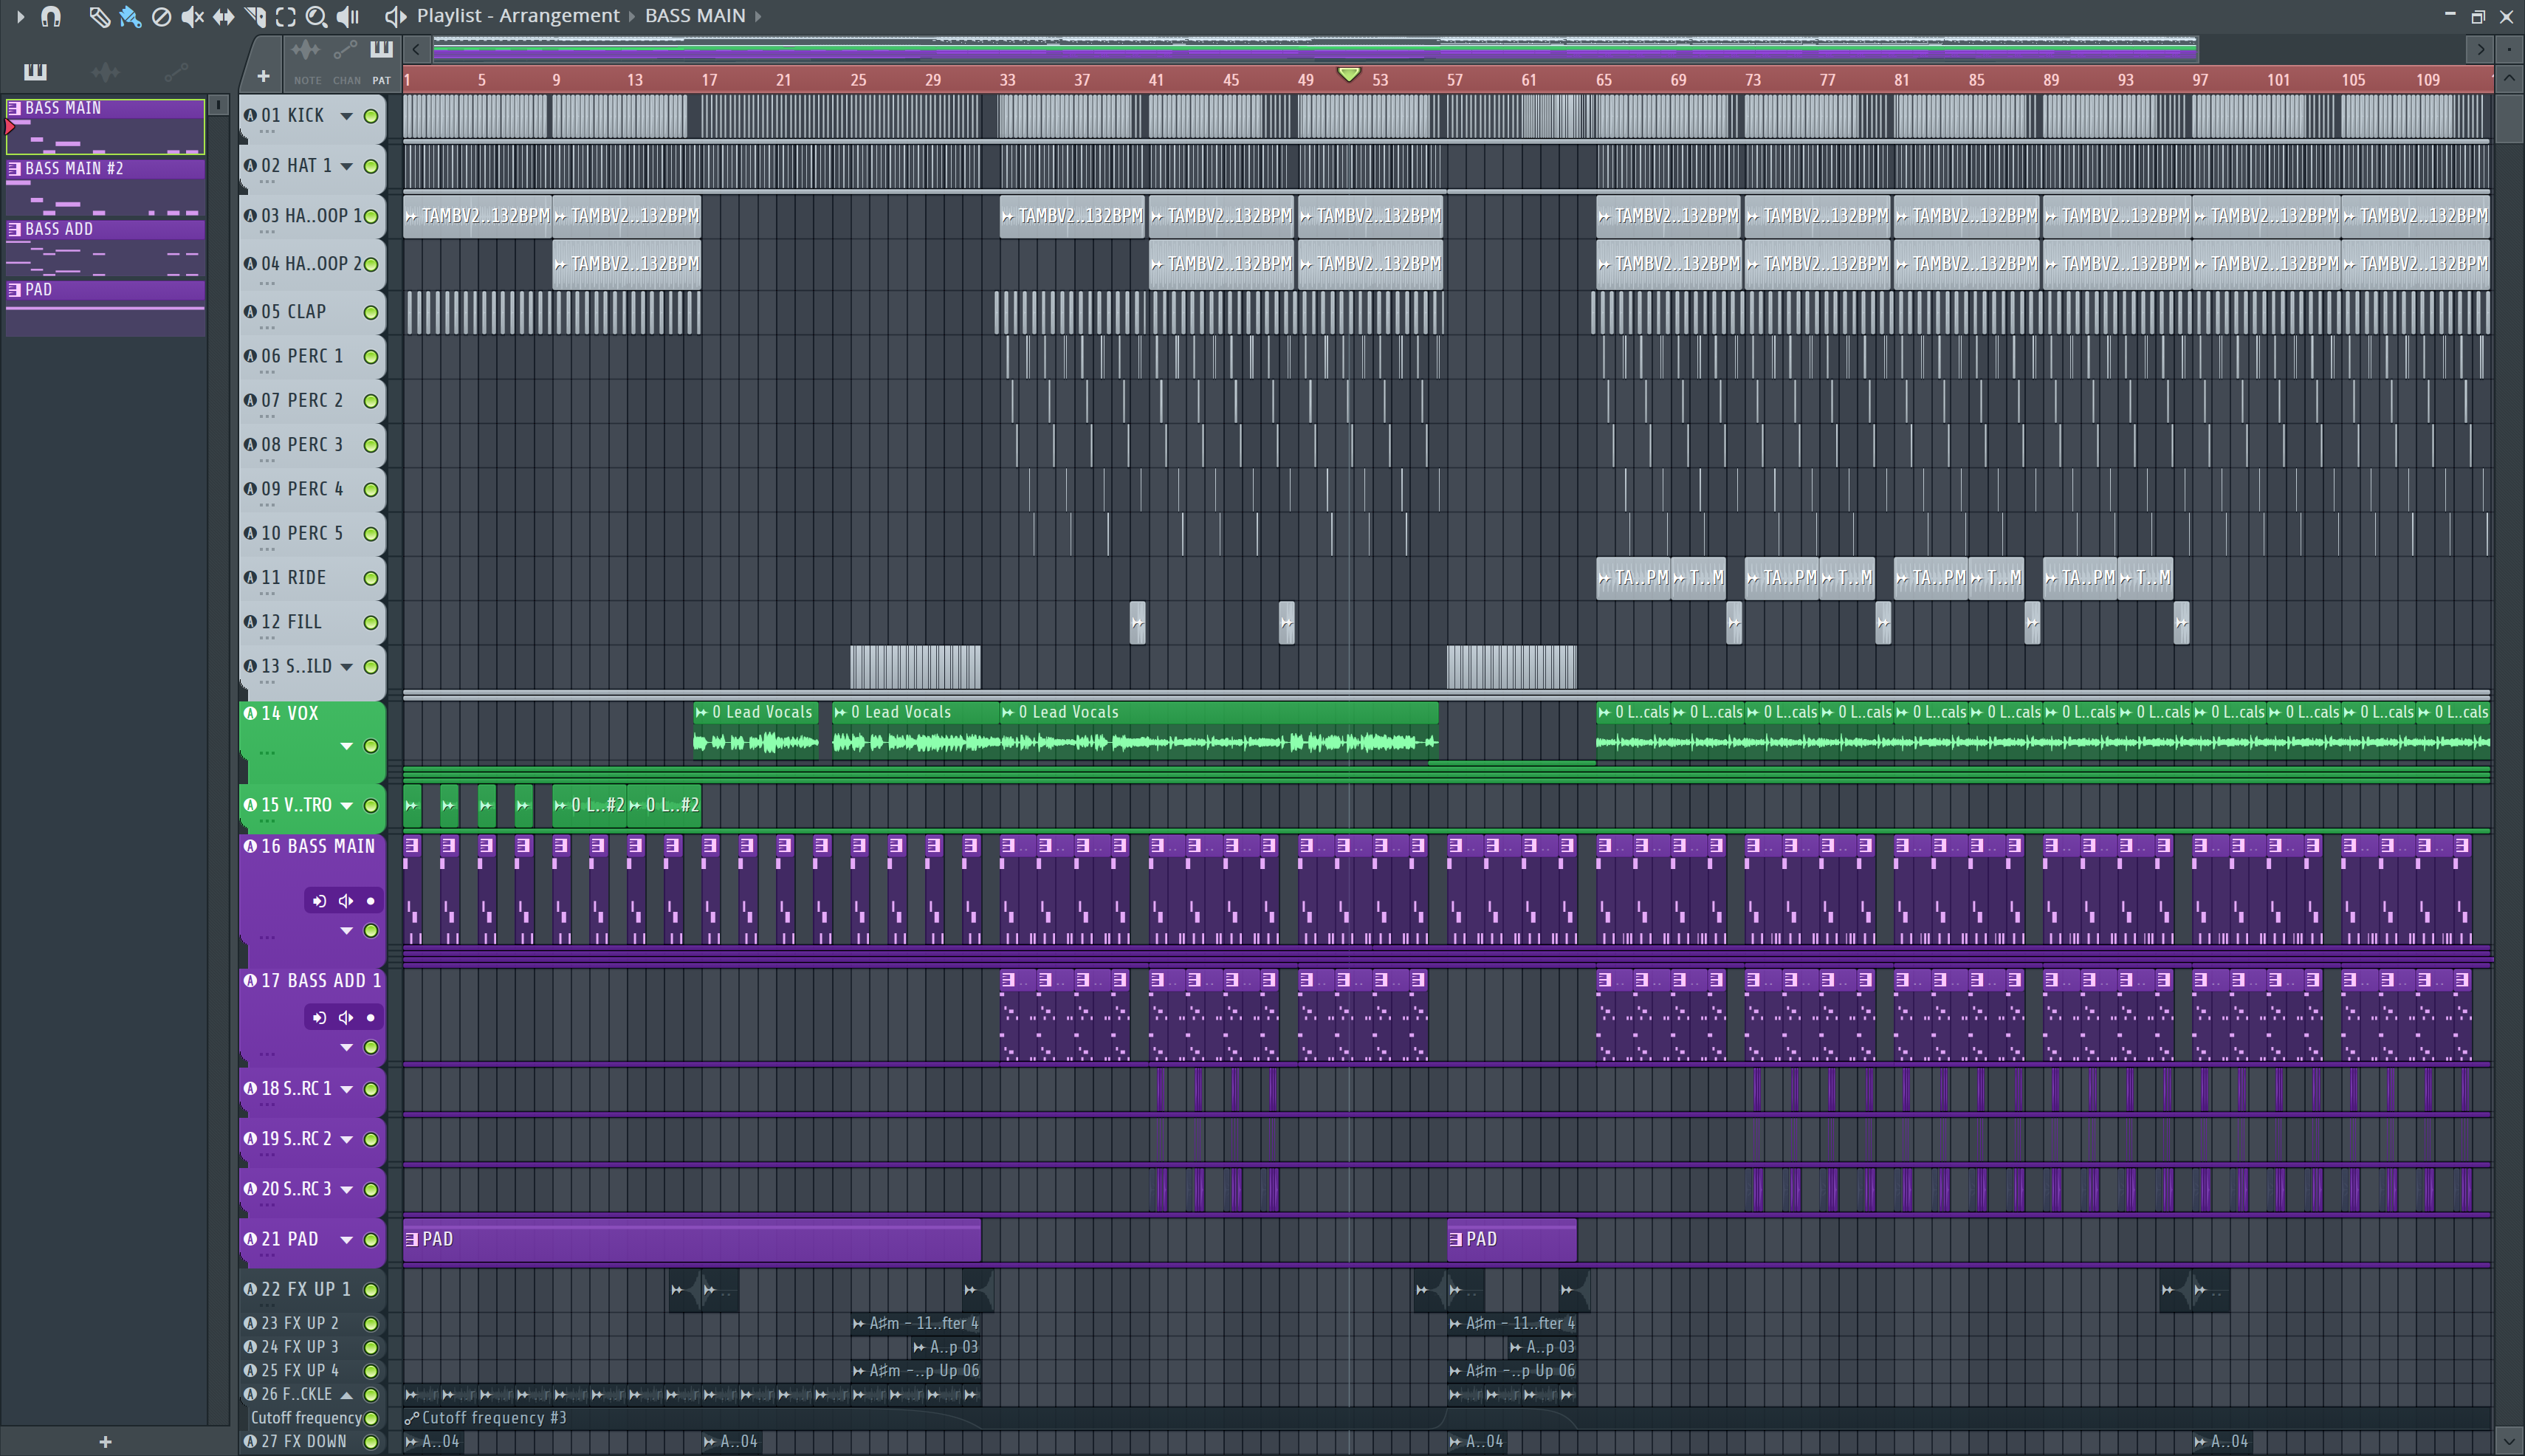Mute the 14 VOX track
Screen dimensions: 2525x1456
pyautogui.click(x=371, y=746)
